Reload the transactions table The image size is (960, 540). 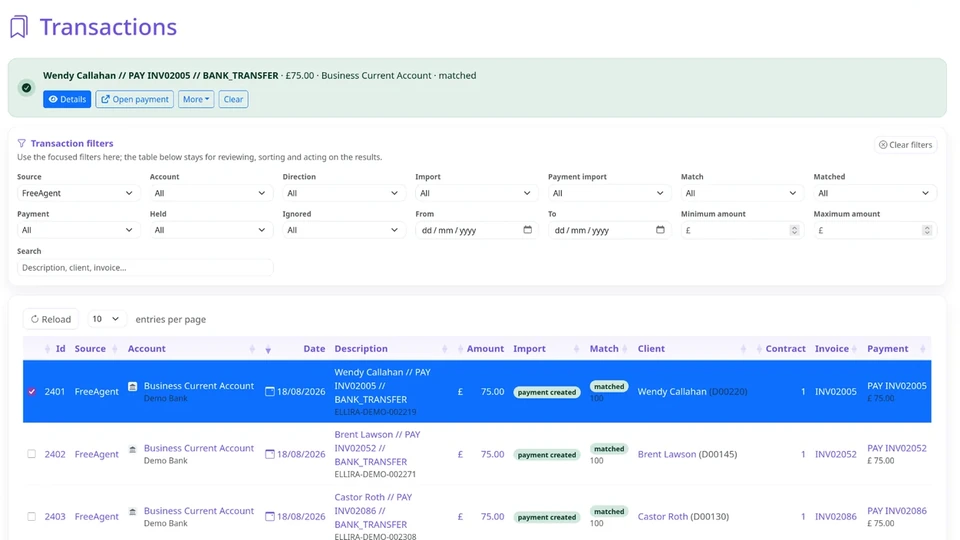coord(51,319)
